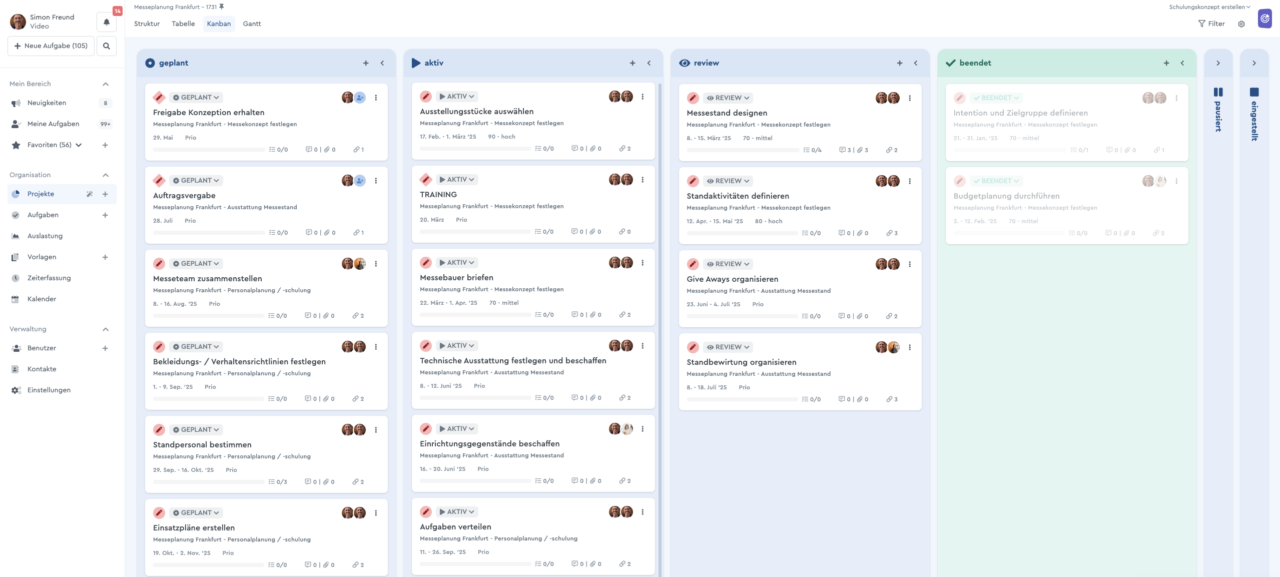Click the purple timer icon in top-right corner
The height and width of the screenshot is (577, 1280).
click(x=1265, y=20)
